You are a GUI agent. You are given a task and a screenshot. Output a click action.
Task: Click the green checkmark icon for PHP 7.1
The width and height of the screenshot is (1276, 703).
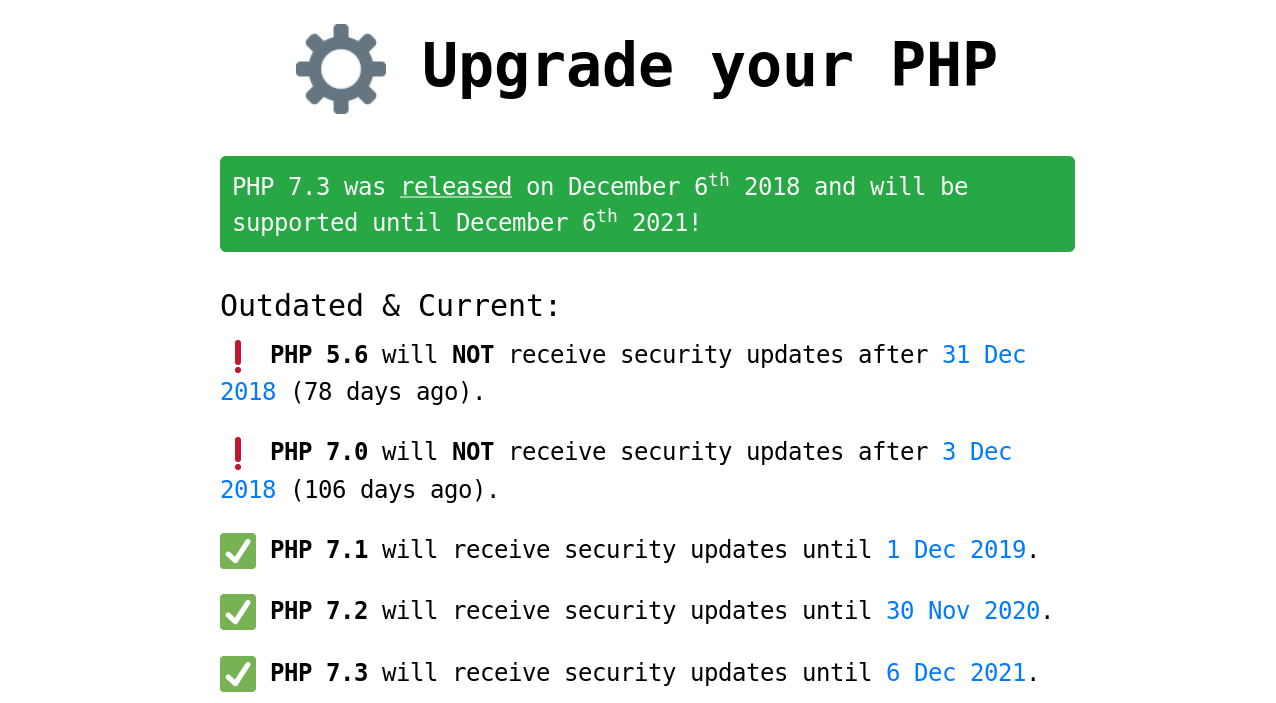tap(238, 551)
